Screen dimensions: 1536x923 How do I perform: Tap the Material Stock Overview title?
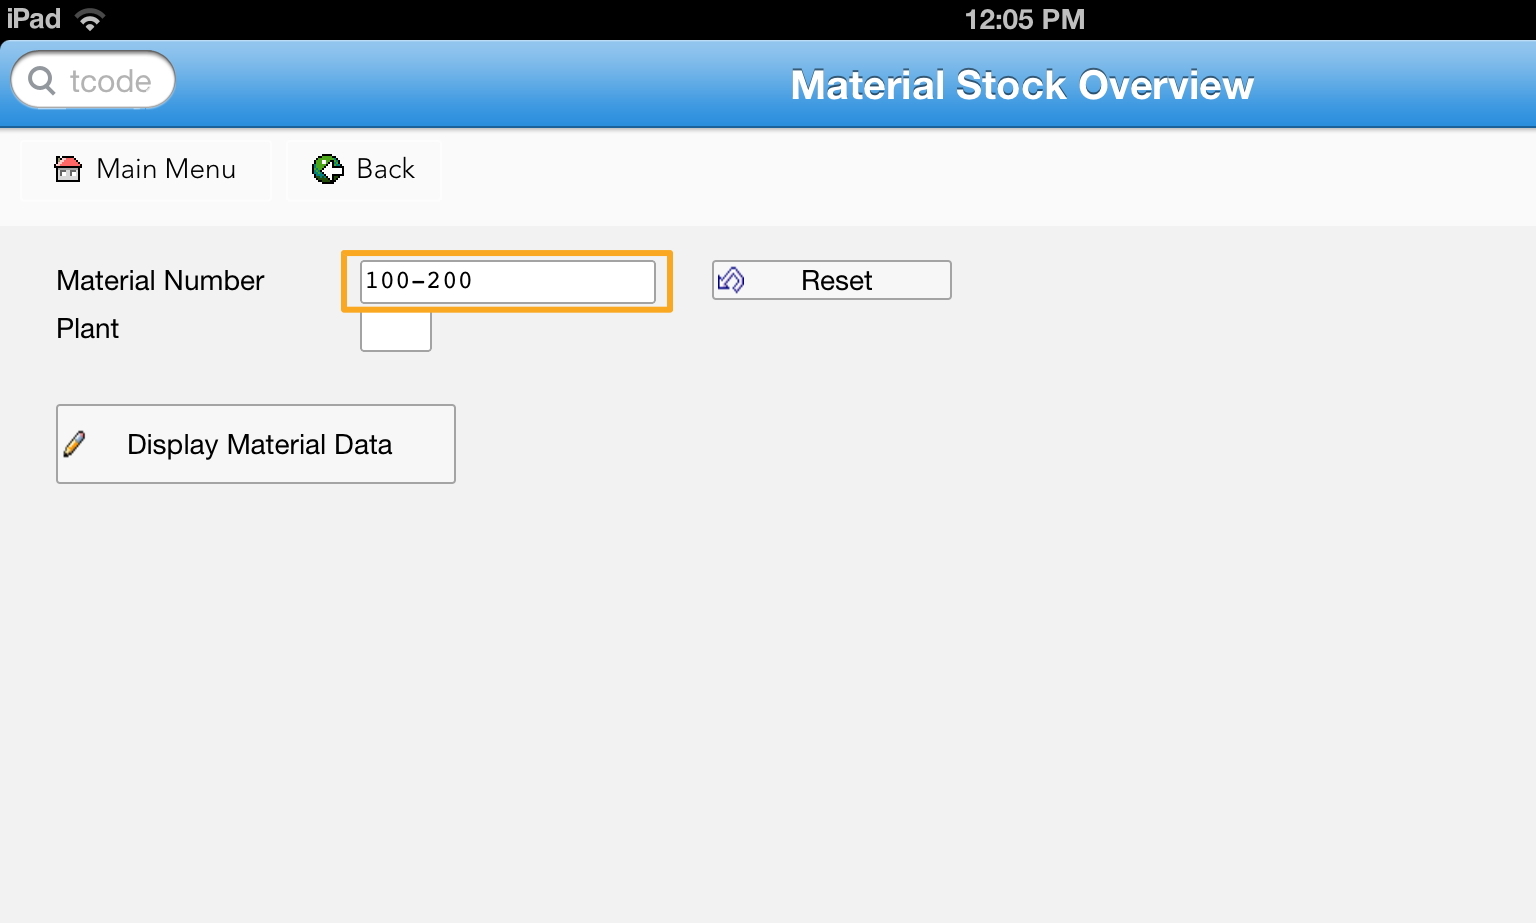tap(1022, 85)
